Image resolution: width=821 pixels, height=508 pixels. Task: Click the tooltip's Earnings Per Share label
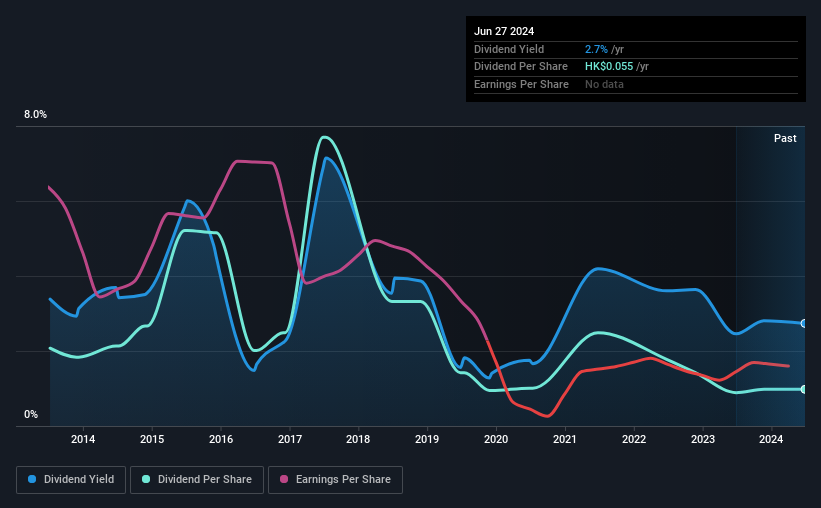pyautogui.click(x=521, y=84)
